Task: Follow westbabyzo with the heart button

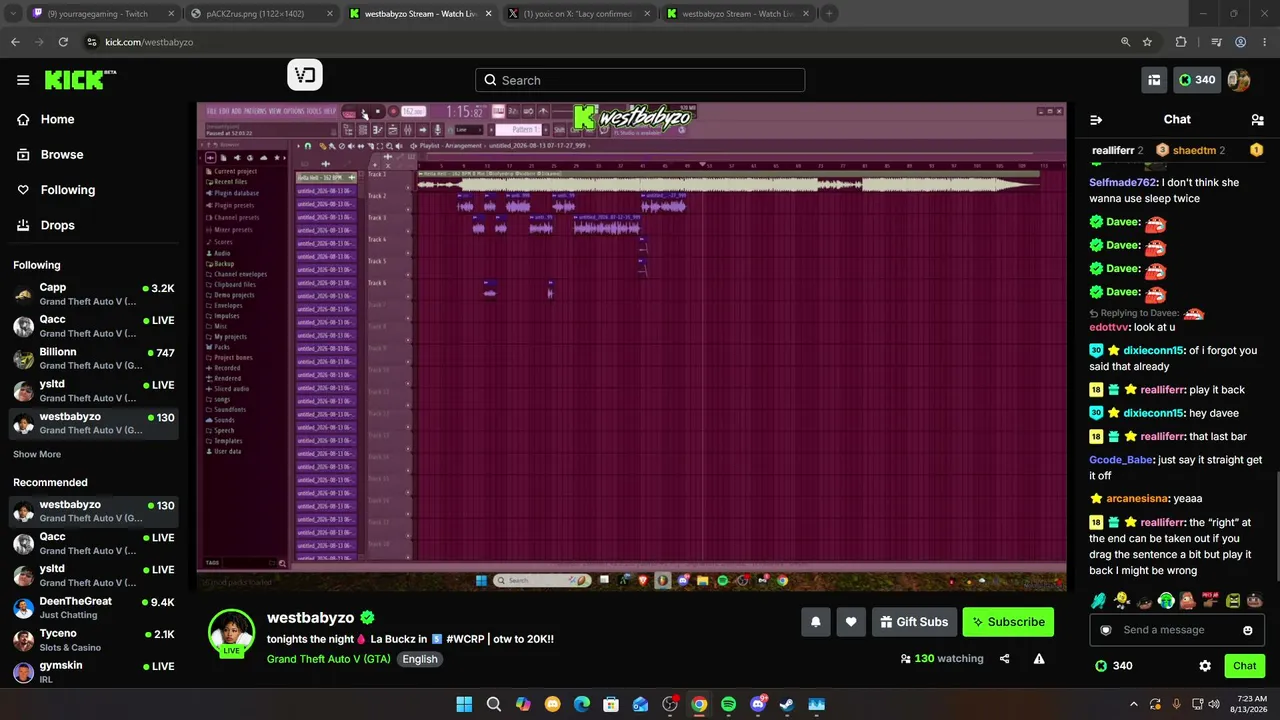Action: click(851, 622)
